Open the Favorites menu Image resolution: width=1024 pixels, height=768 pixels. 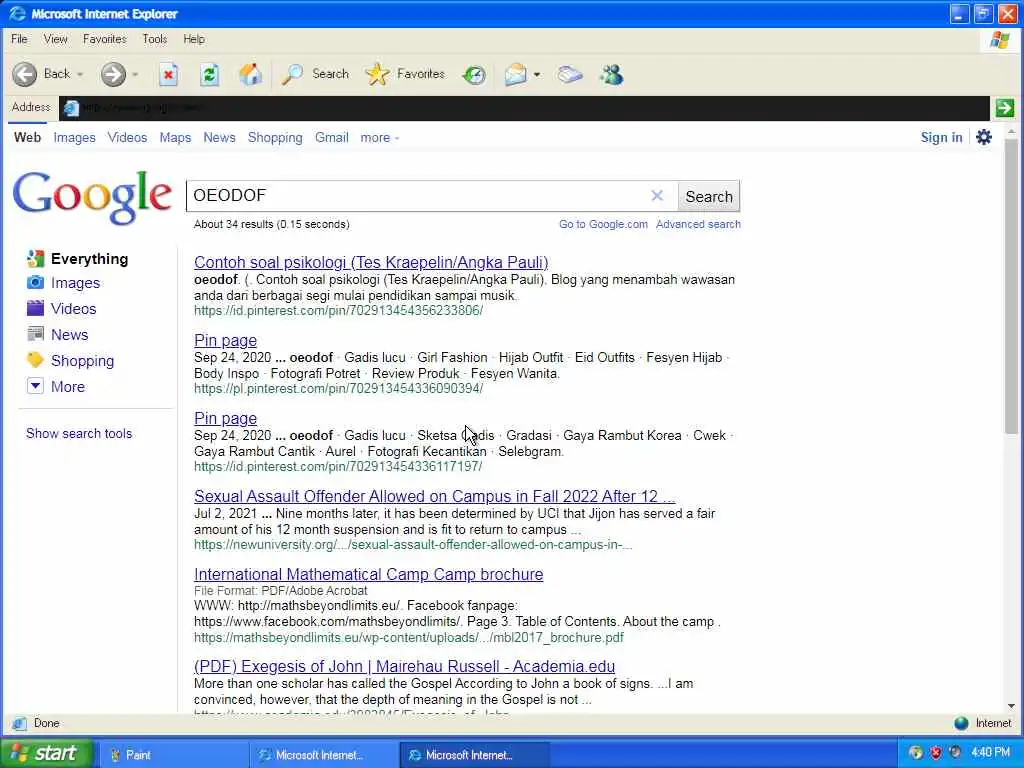click(104, 39)
